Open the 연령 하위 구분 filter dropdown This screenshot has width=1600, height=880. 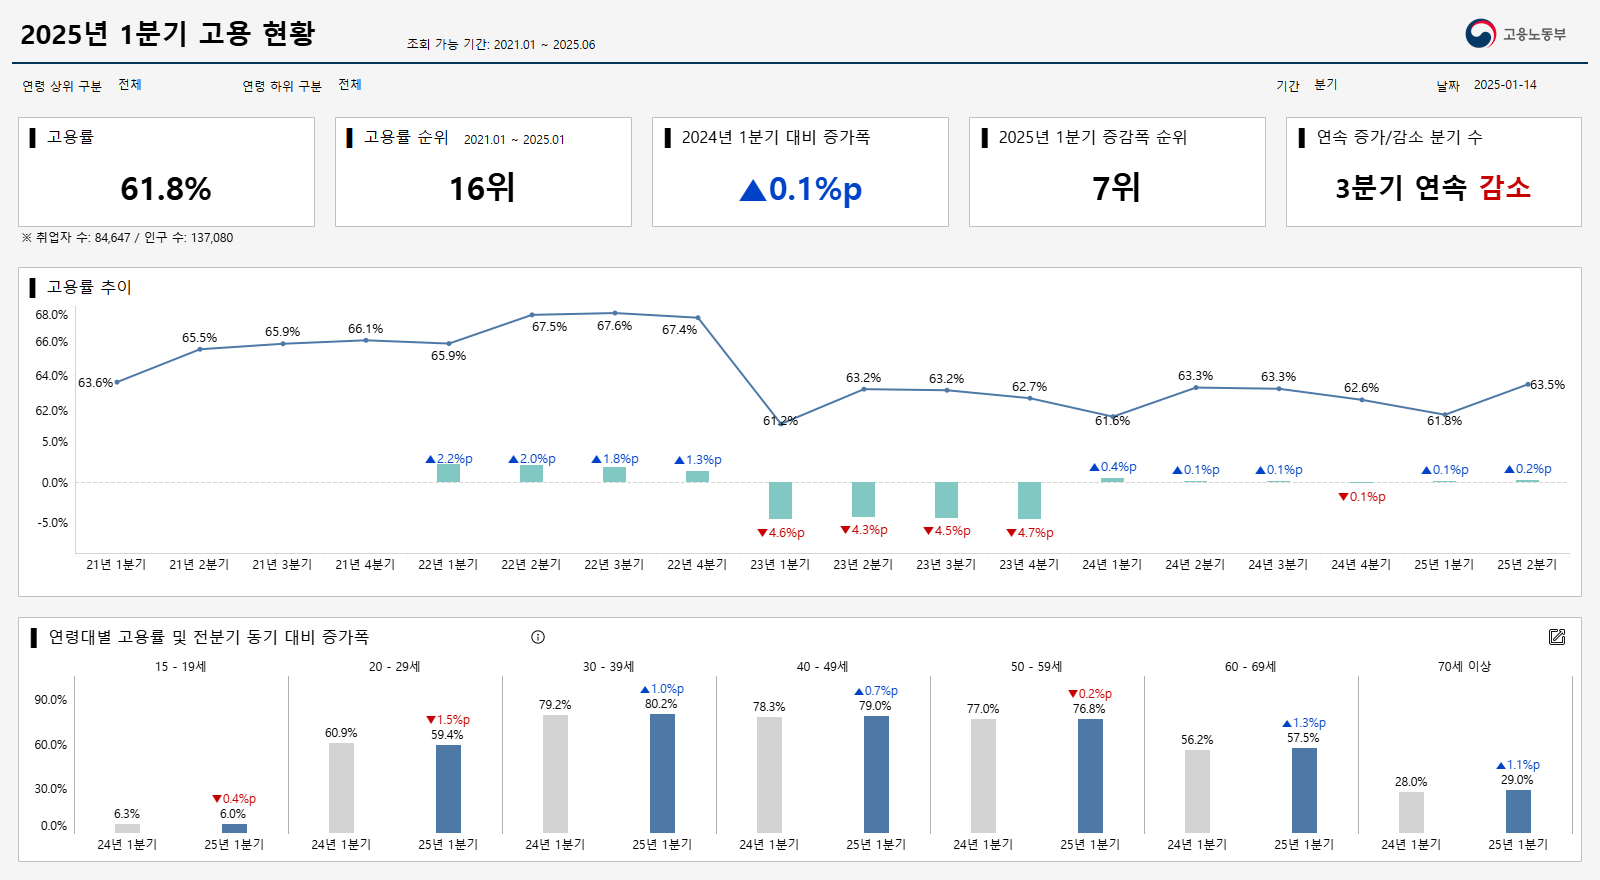click(350, 85)
